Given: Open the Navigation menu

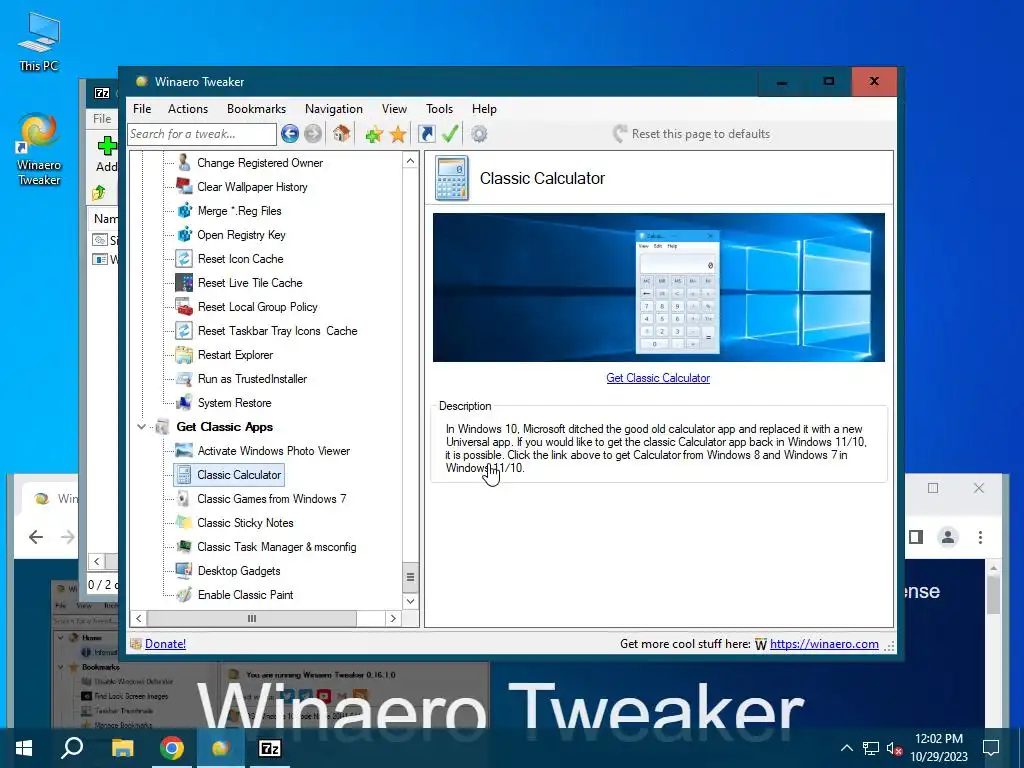Looking at the screenshot, I should [334, 109].
